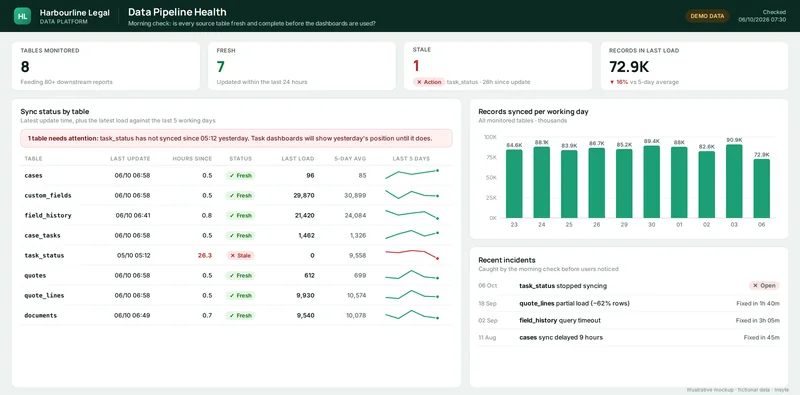
Task: Select the cases table row name
Action: coord(34,176)
